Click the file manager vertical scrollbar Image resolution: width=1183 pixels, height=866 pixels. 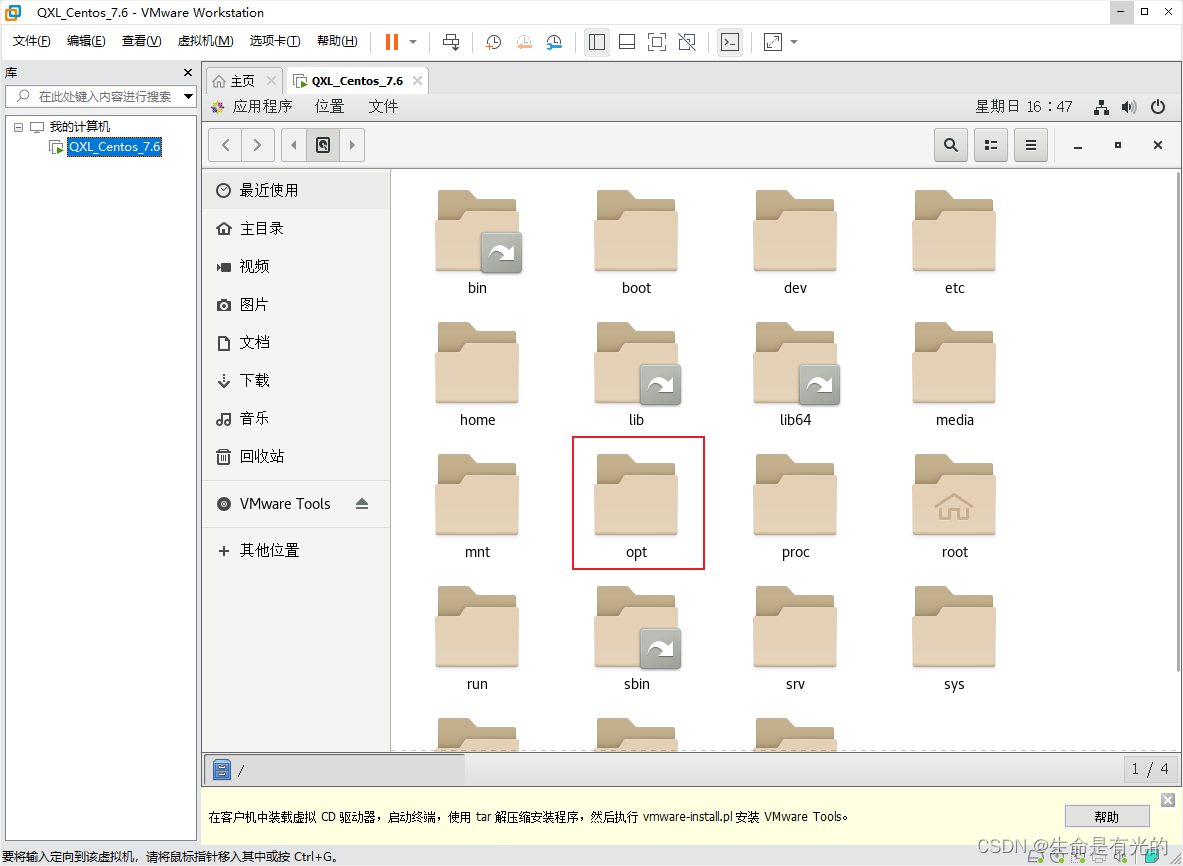(x=1178, y=420)
